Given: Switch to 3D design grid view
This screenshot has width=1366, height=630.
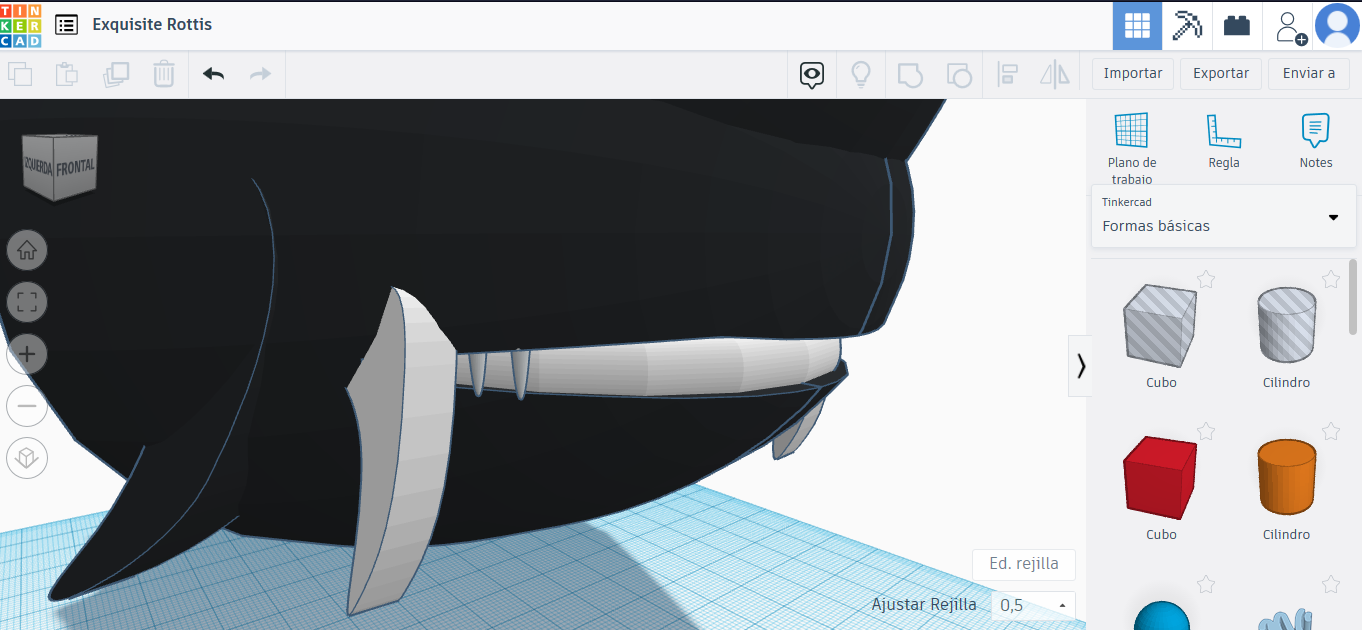Looking at the screenshot, I should click(1138, 25).
